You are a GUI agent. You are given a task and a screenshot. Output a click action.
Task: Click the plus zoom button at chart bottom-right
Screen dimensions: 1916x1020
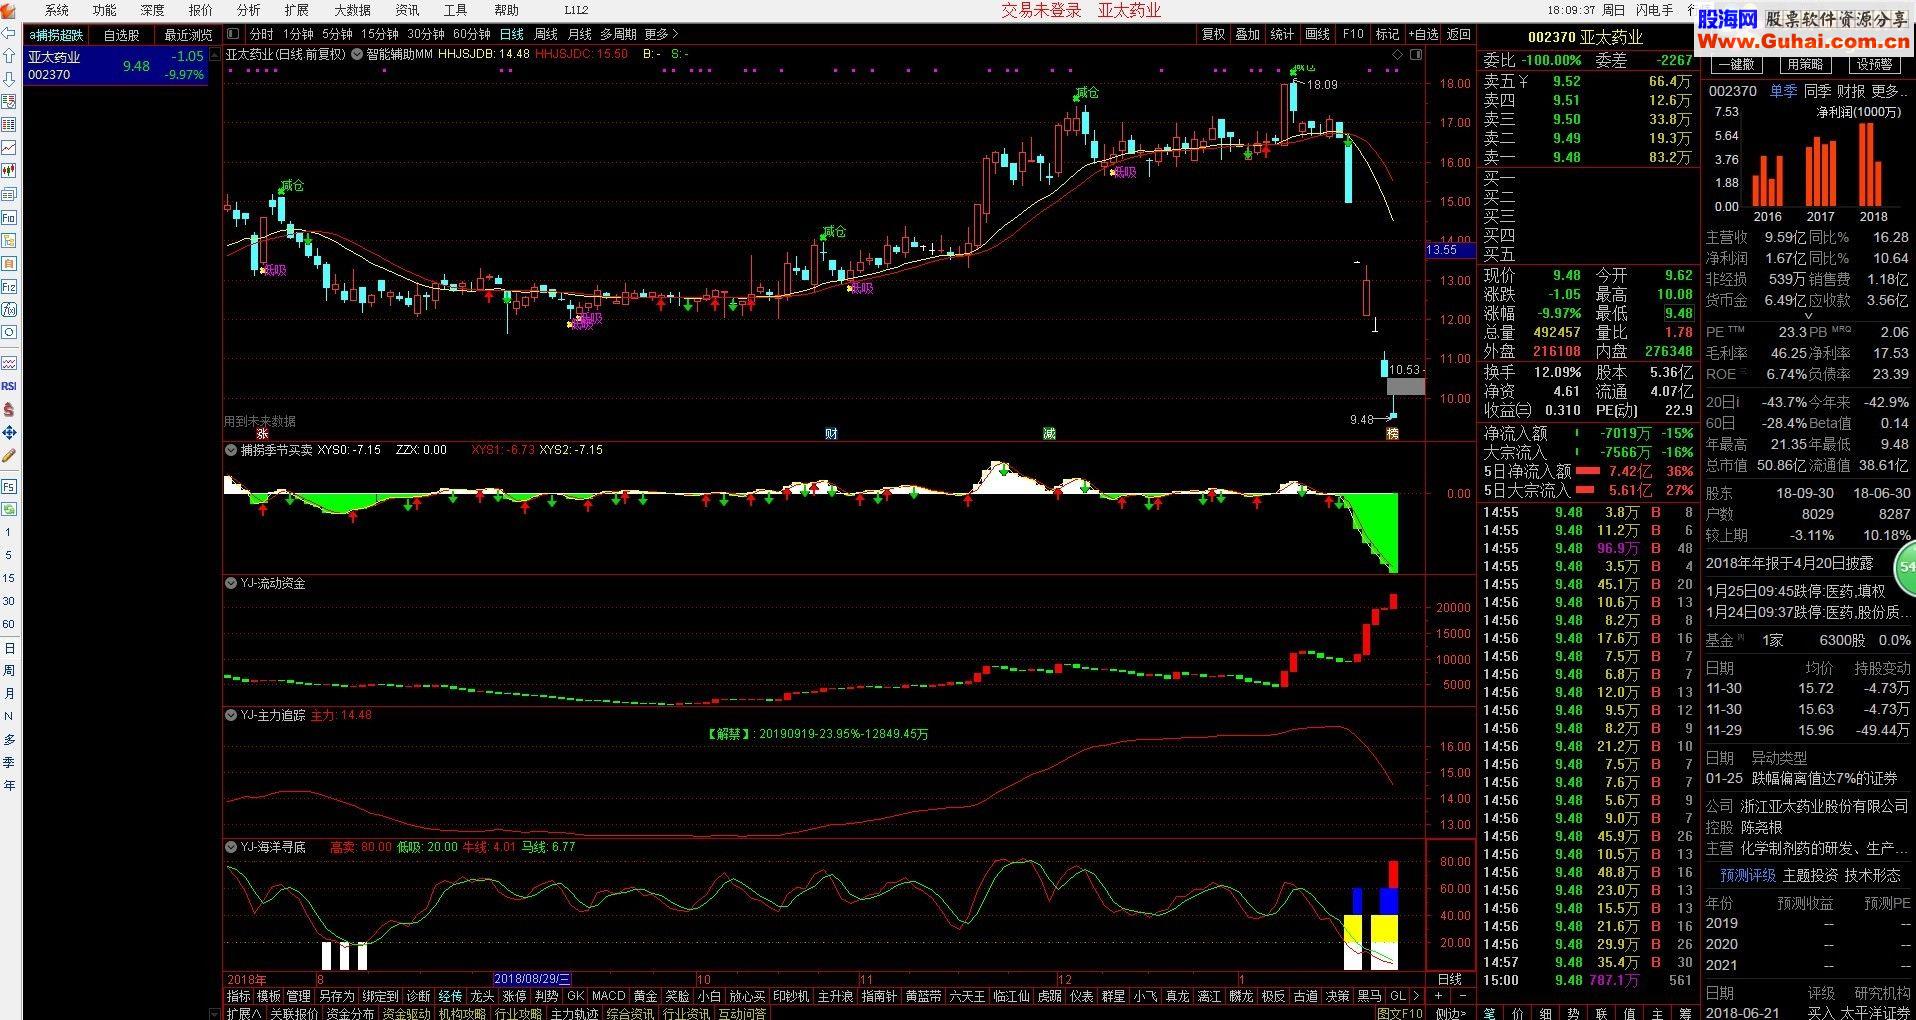click(x=1439, y=996)
